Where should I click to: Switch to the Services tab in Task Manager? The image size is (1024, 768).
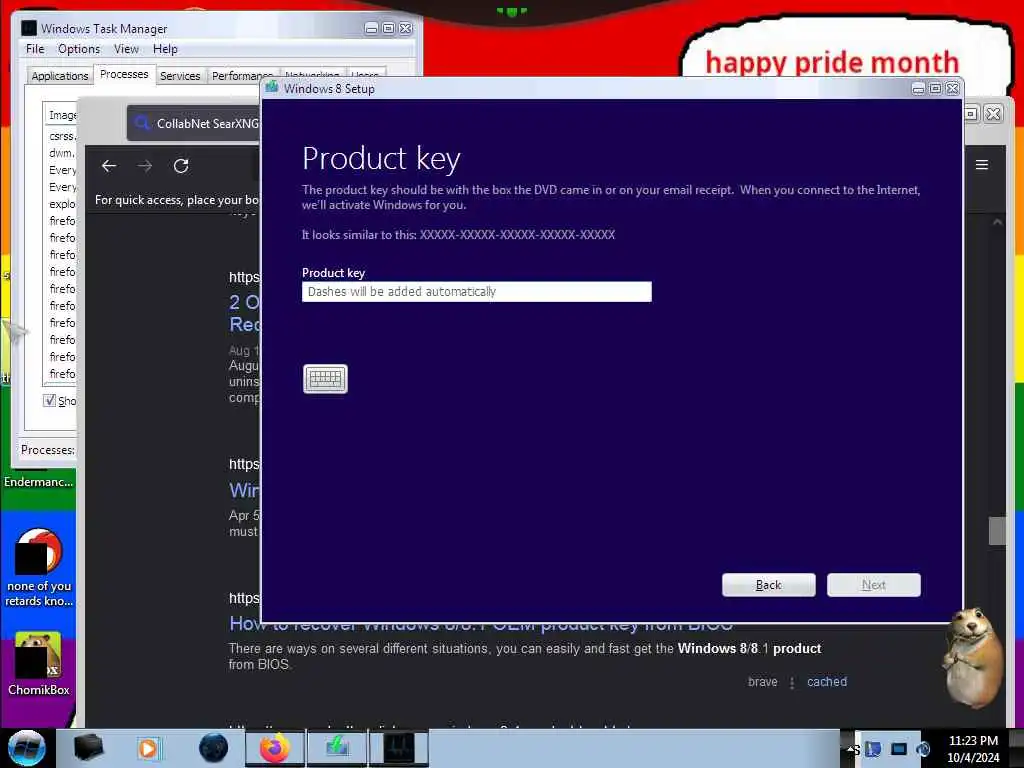(180, 76)
